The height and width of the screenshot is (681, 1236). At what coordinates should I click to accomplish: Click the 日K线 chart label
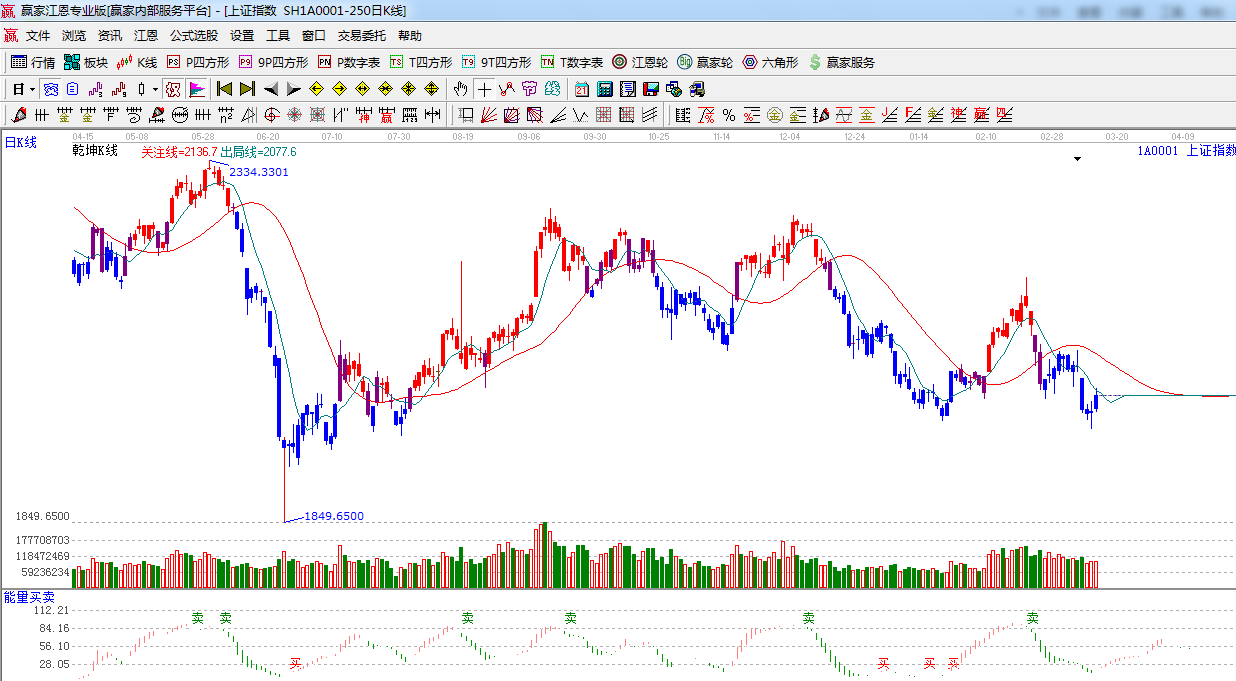point(20,143)
